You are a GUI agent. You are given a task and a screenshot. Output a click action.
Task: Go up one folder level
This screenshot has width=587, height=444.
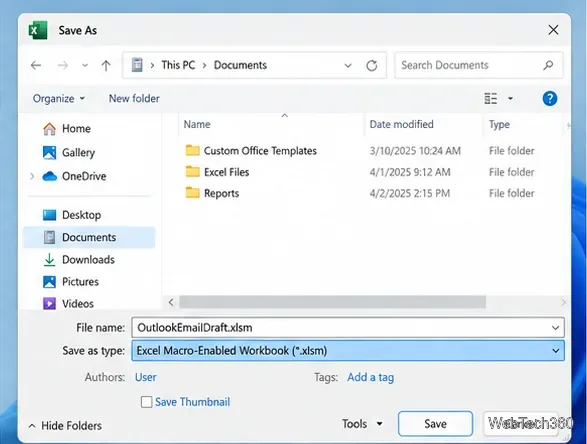(x=106, y=66)
